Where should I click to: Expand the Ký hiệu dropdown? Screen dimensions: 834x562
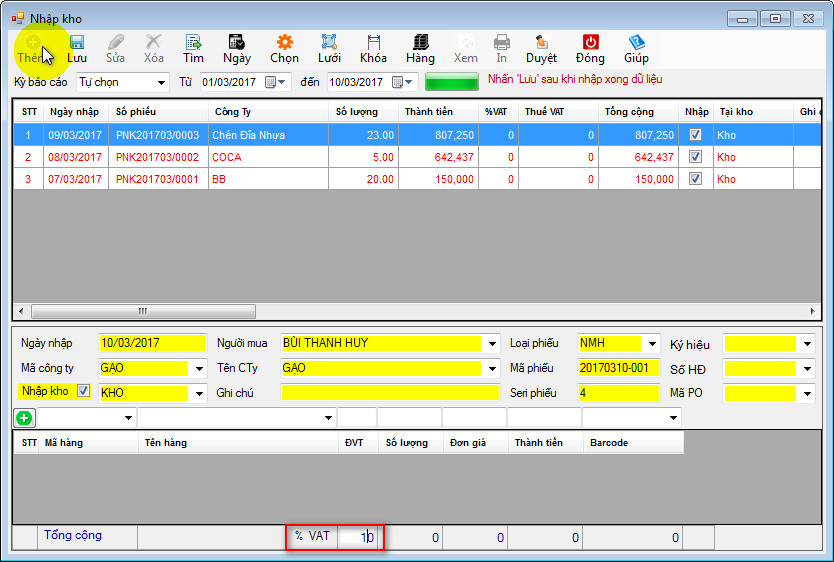pos(807,343)
